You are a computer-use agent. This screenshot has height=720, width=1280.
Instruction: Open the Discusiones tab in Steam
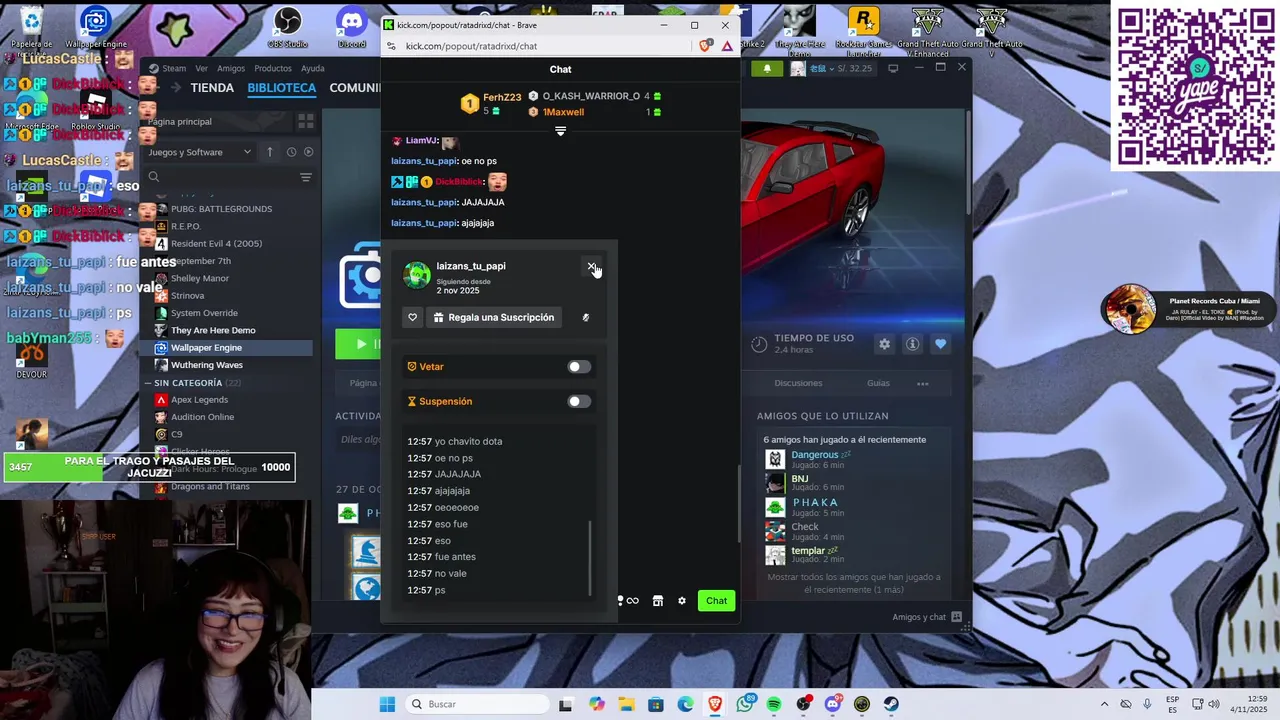(798, 383)
